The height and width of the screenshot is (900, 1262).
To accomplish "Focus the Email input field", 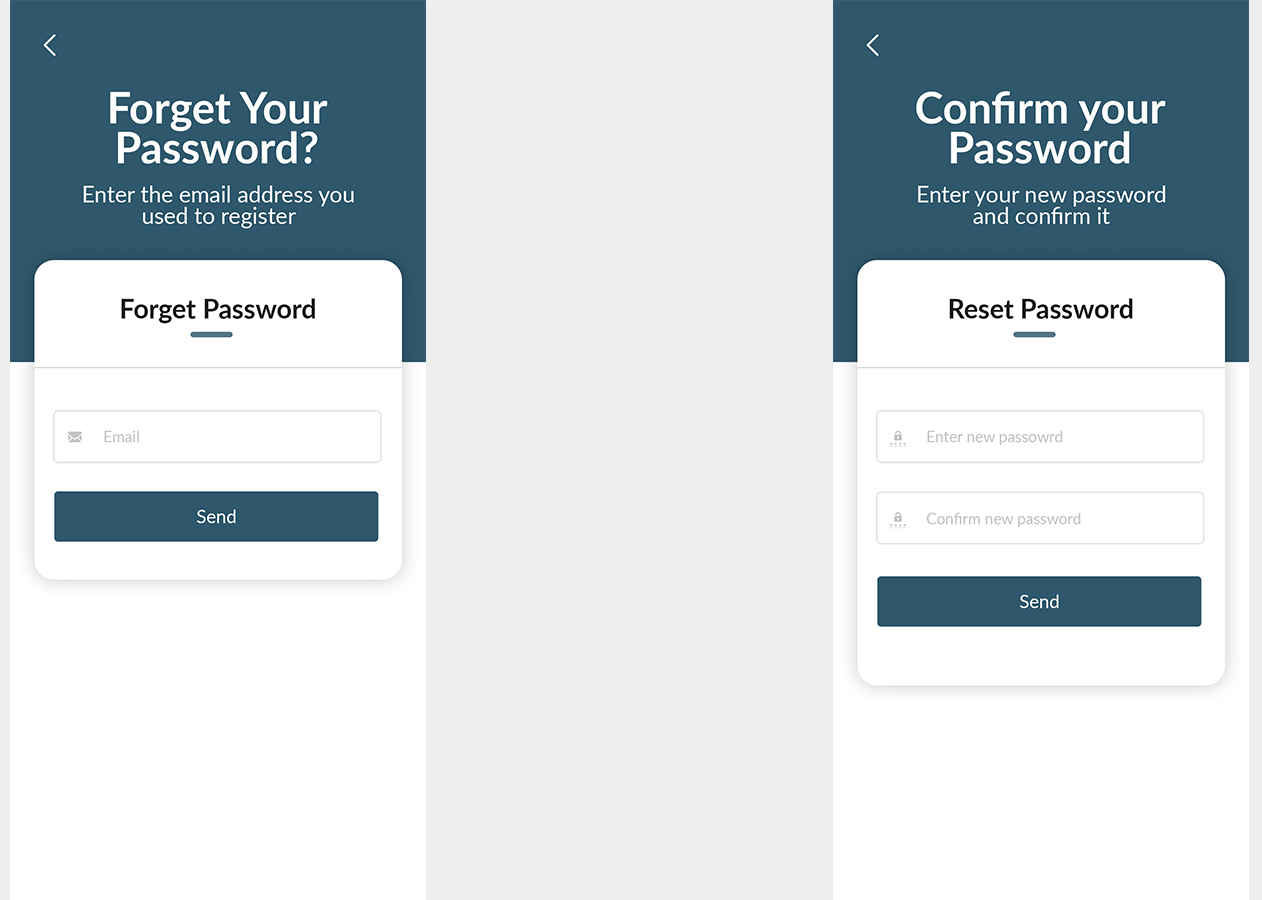I will point(230,437).
